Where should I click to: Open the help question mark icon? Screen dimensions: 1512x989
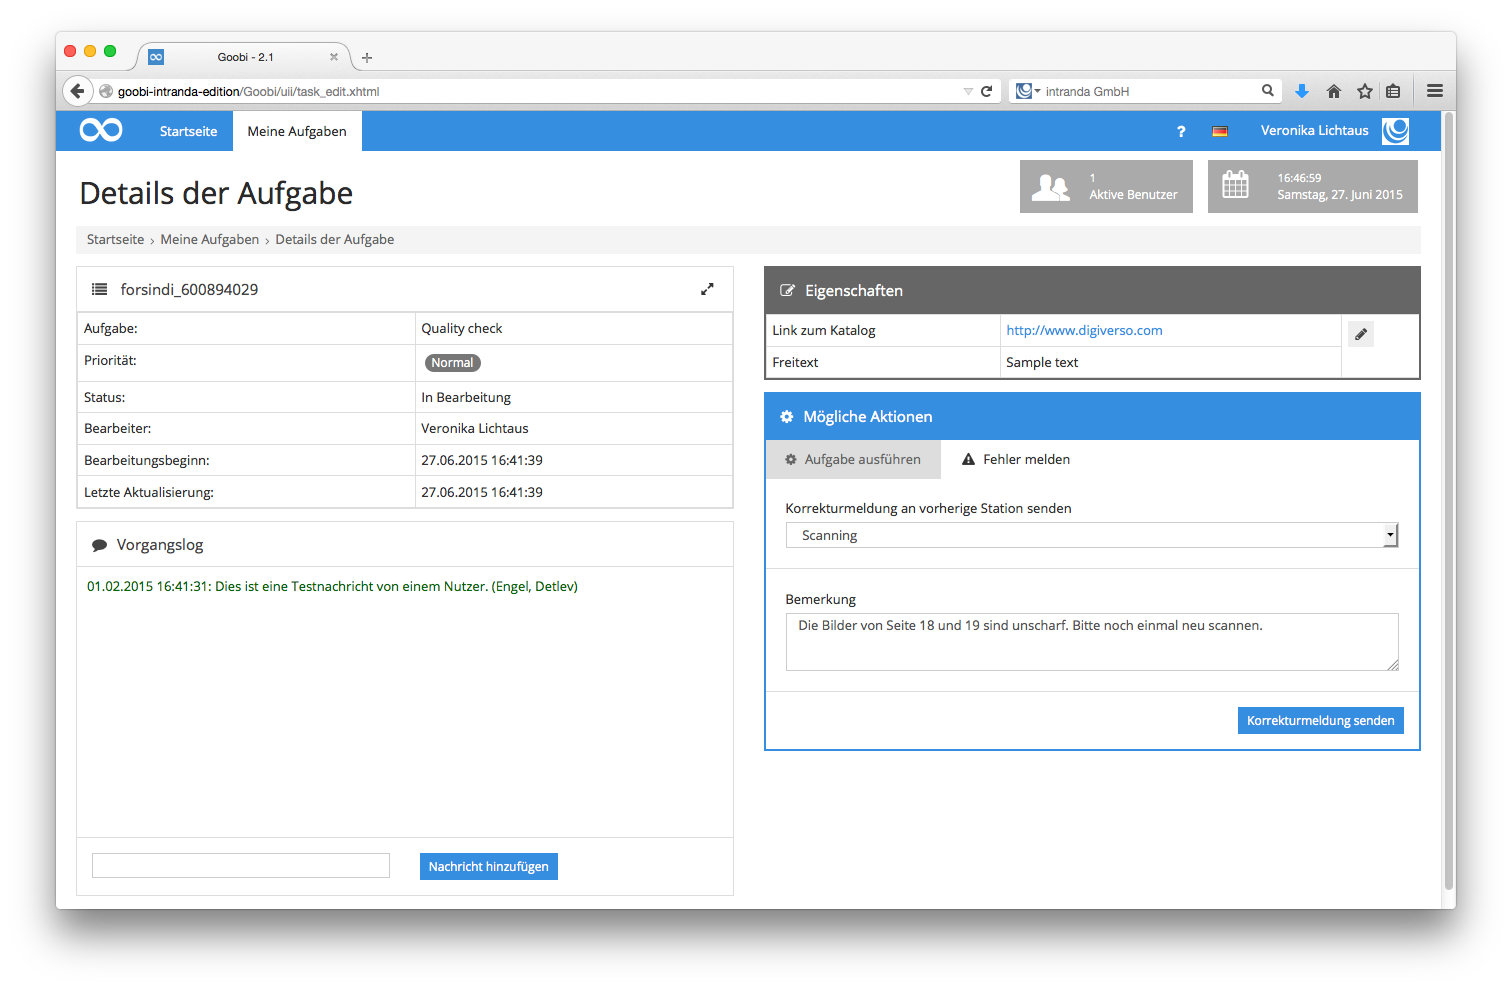pyautogui.click(x=1181, y=131)
